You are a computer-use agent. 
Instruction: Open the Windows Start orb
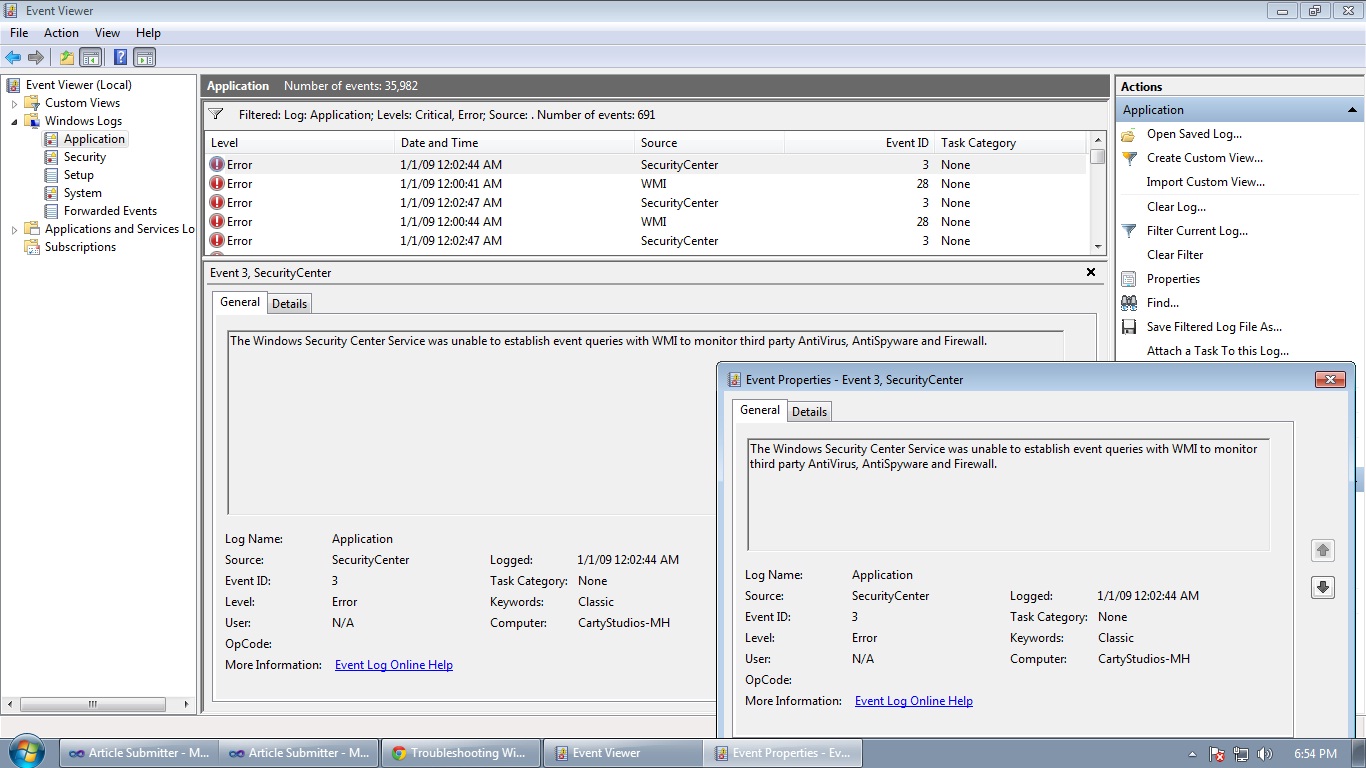(x=26, y=752)
